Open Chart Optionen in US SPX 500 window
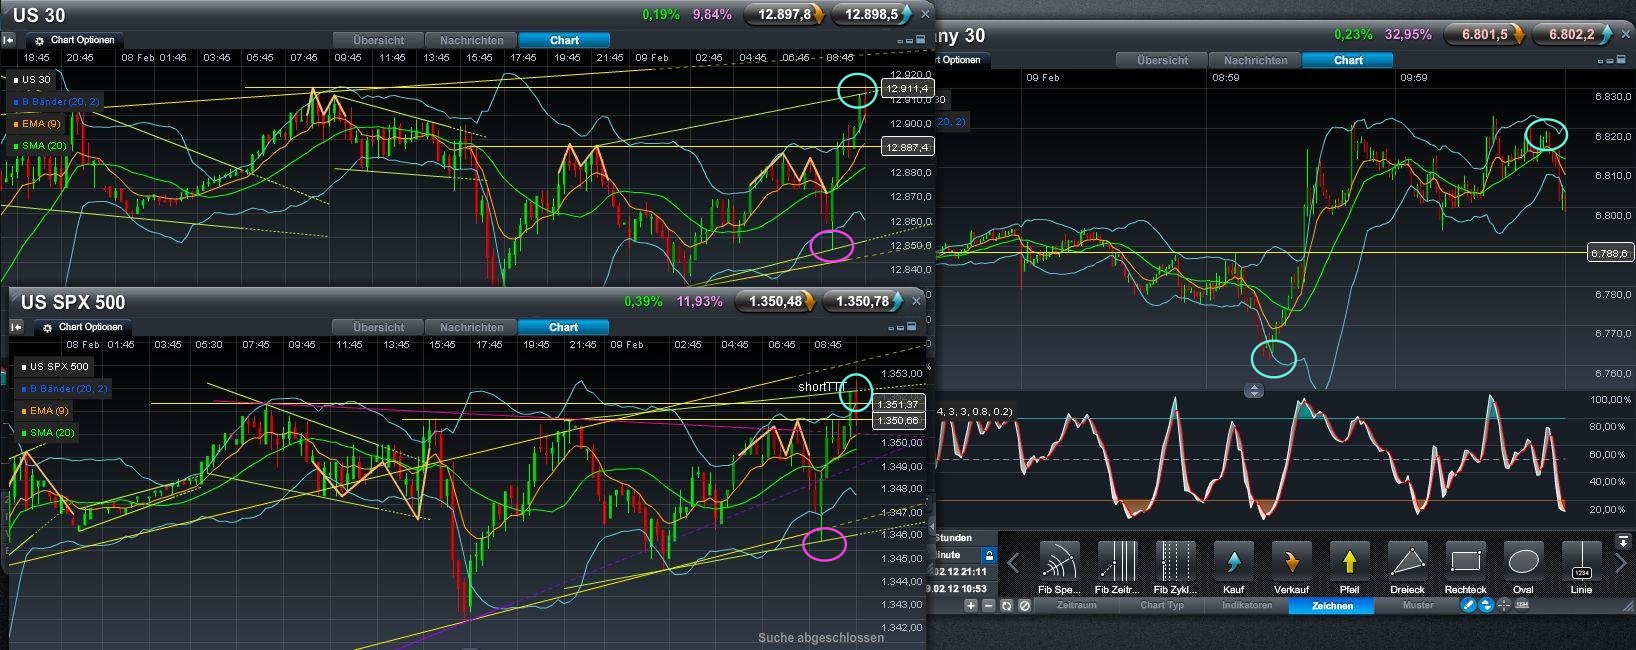 point(82,327)
